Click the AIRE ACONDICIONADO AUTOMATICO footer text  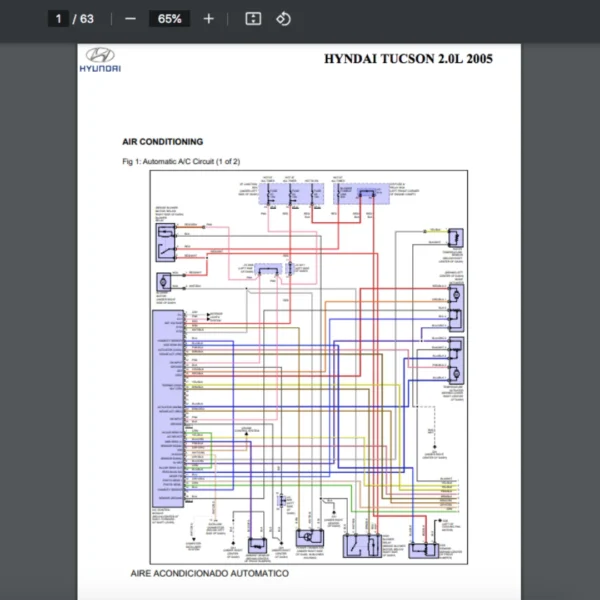(210, 574)
